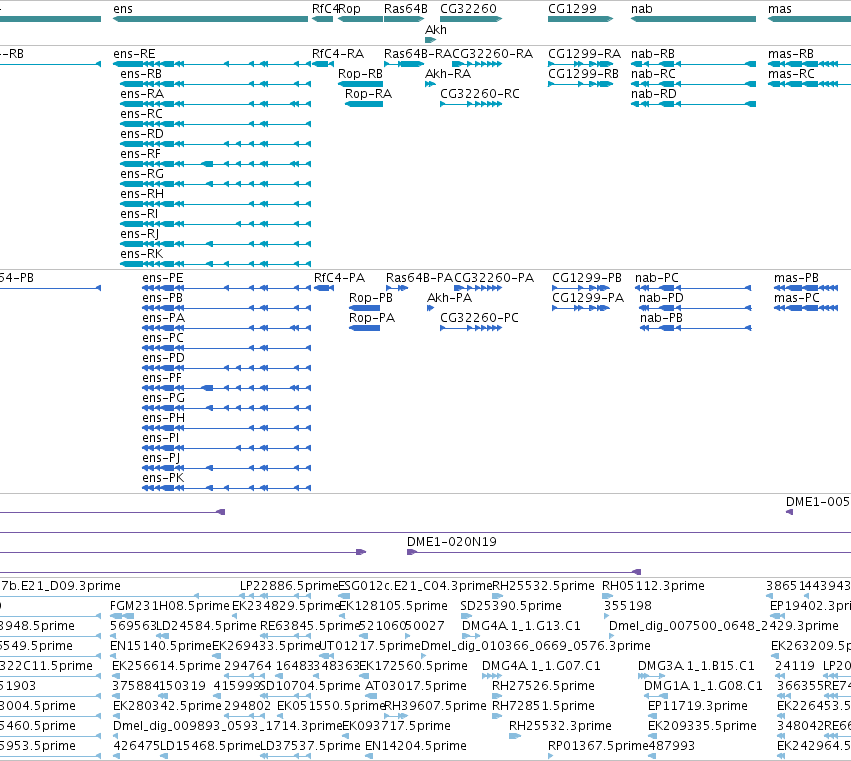This screenshot has width=851, height=761.
Task: Select the nab-RD transcript label
Action: (x=653, y=94)
